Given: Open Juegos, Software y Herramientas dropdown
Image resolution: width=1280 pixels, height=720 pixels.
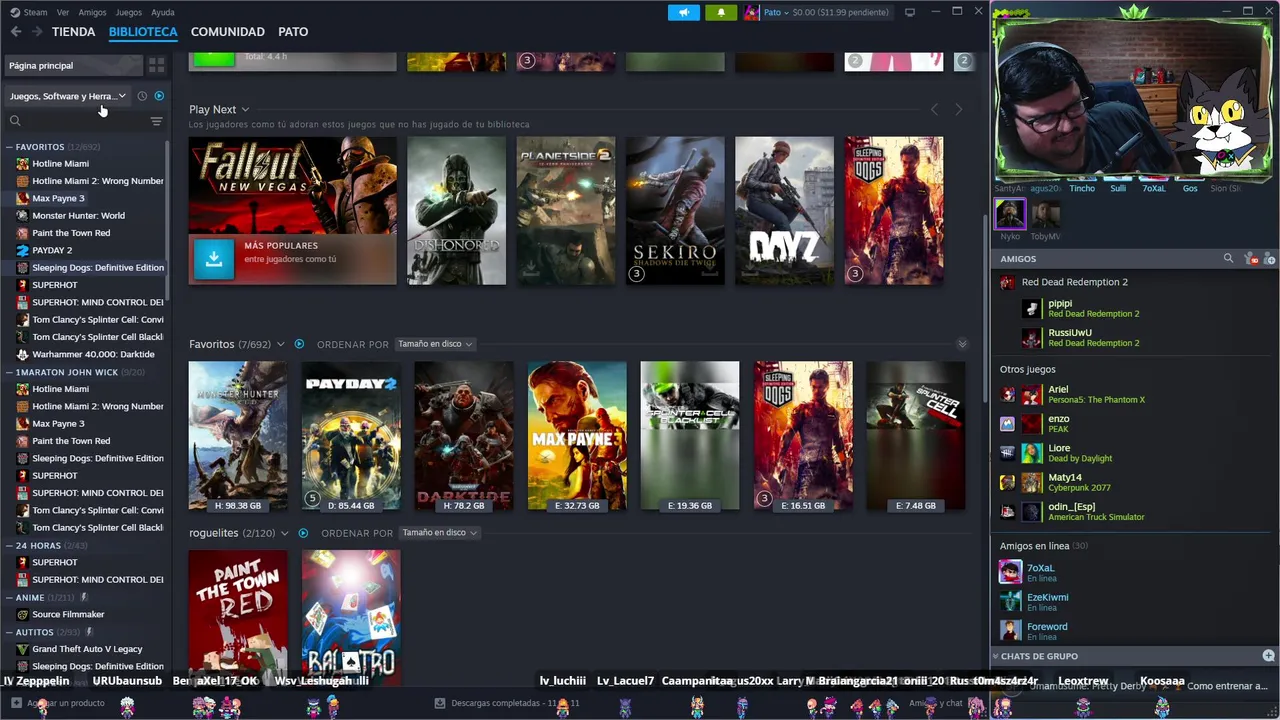Looking at the screenshot, I should (x=67, y=96).
